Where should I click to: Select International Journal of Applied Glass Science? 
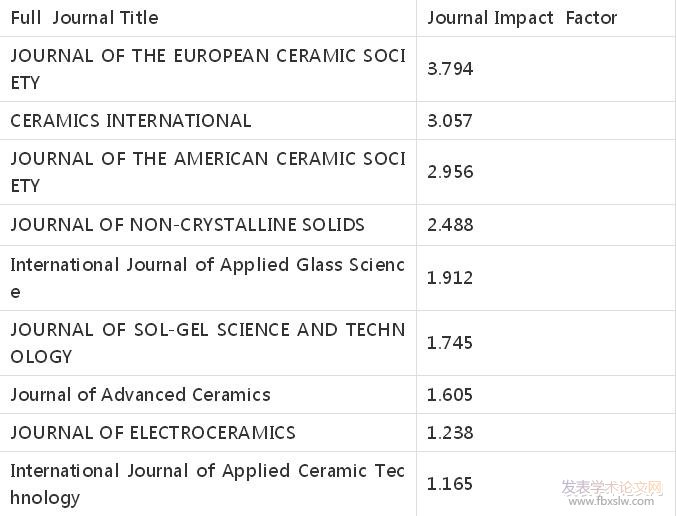(208, 278)
